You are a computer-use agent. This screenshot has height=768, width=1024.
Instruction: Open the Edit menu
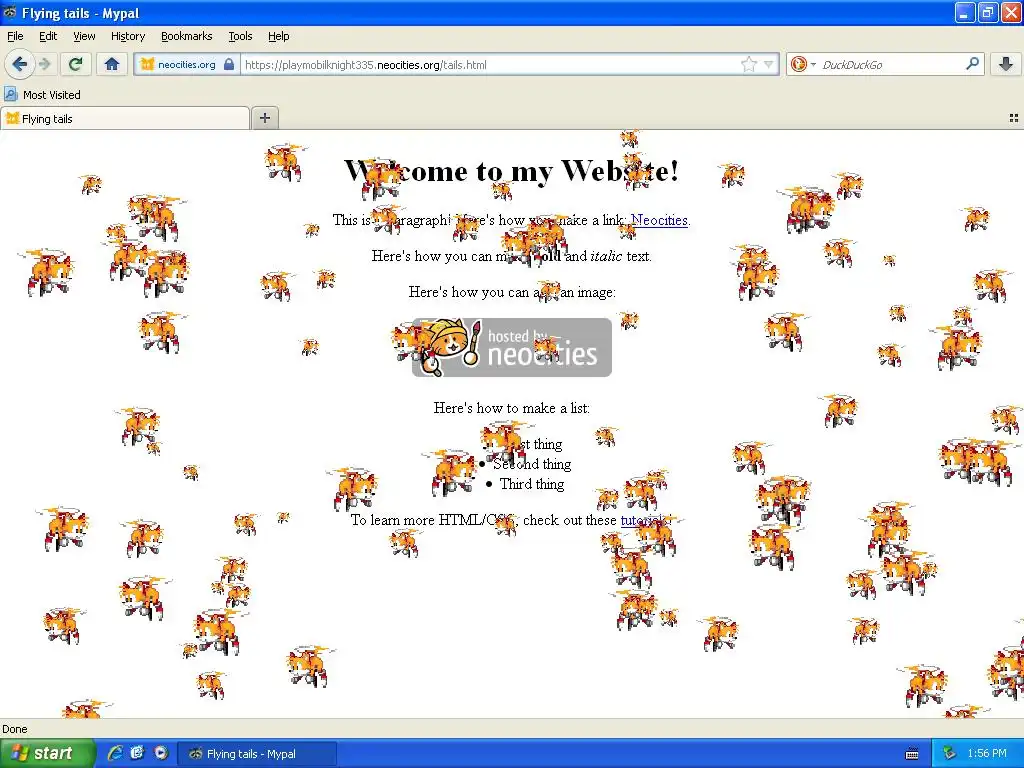tap(48, 36)
